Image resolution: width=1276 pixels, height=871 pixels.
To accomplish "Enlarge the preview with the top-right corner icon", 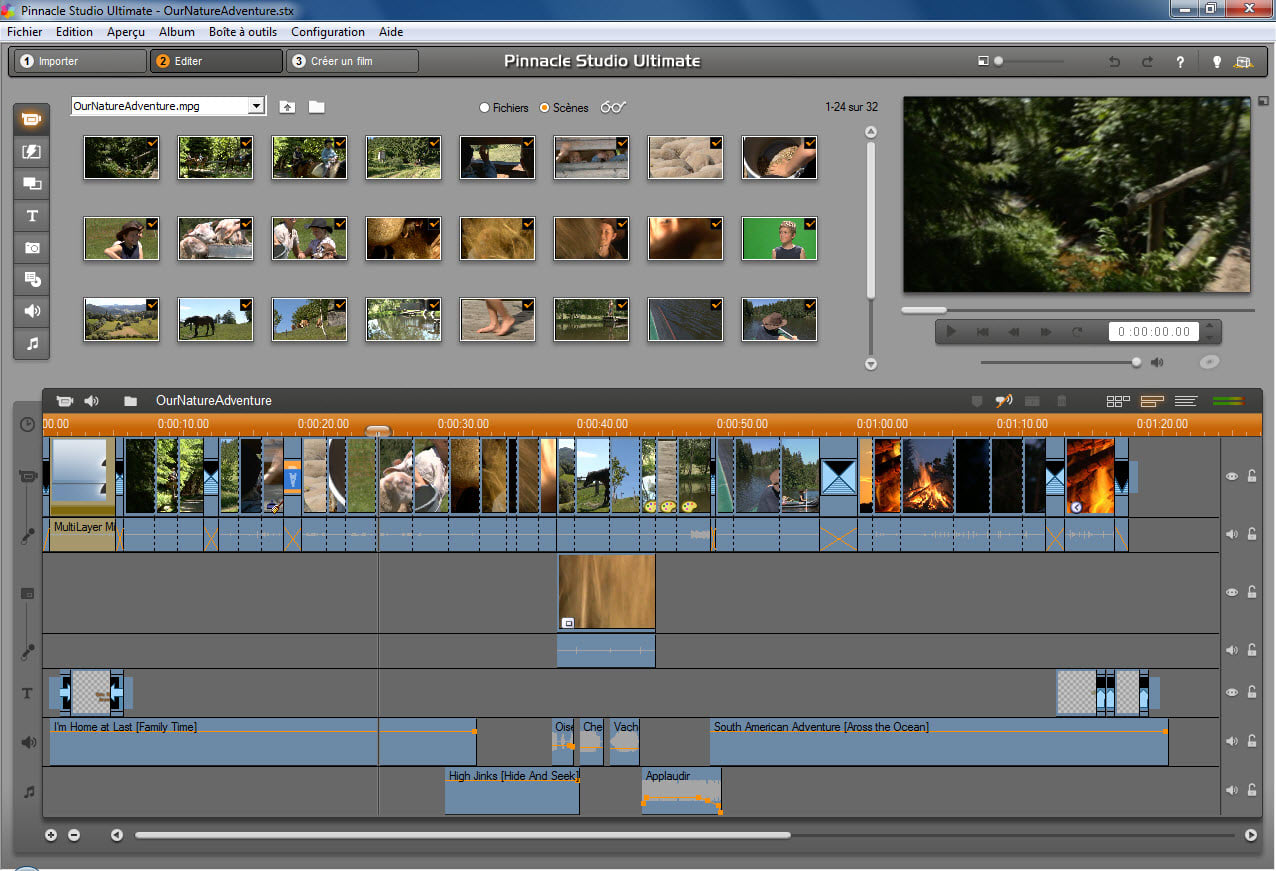I will click(x=1263, y=100).
